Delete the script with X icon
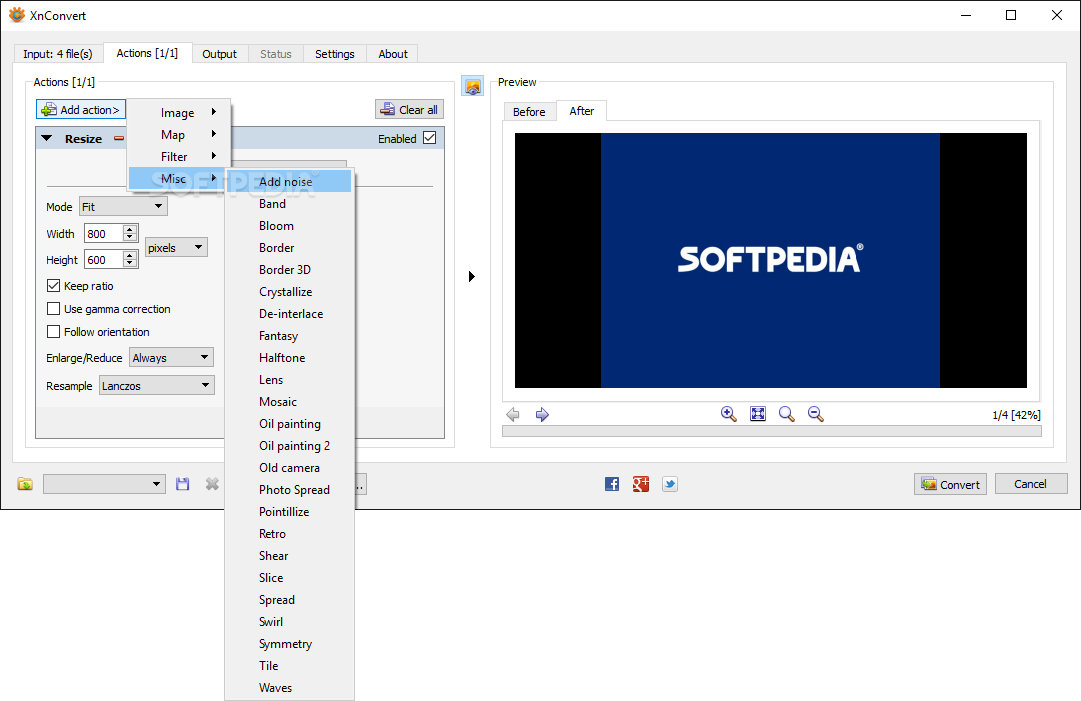The width and height of the screenshot is (1081, 701). (212, 484)
